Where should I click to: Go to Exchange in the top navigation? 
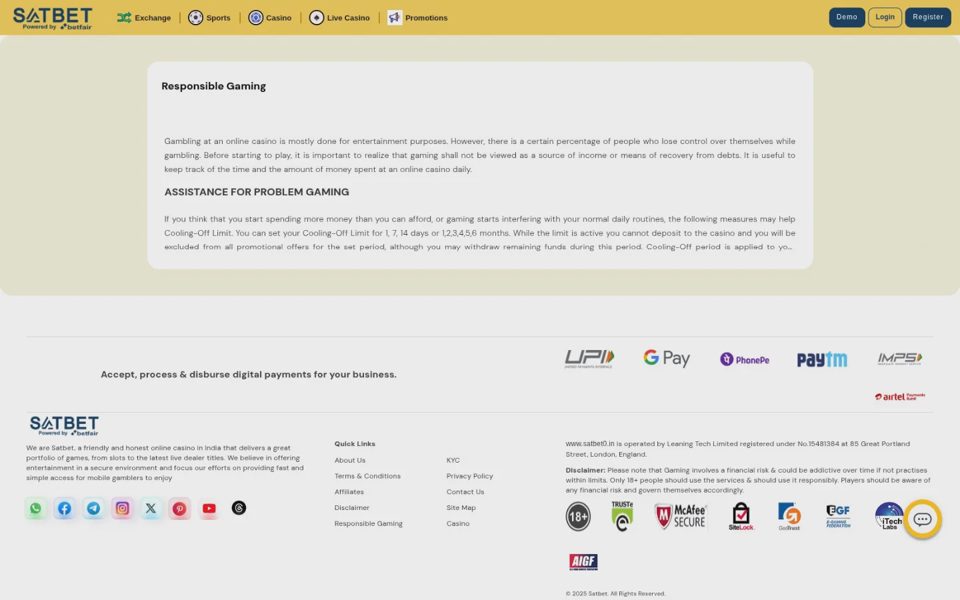pos(144,18)
